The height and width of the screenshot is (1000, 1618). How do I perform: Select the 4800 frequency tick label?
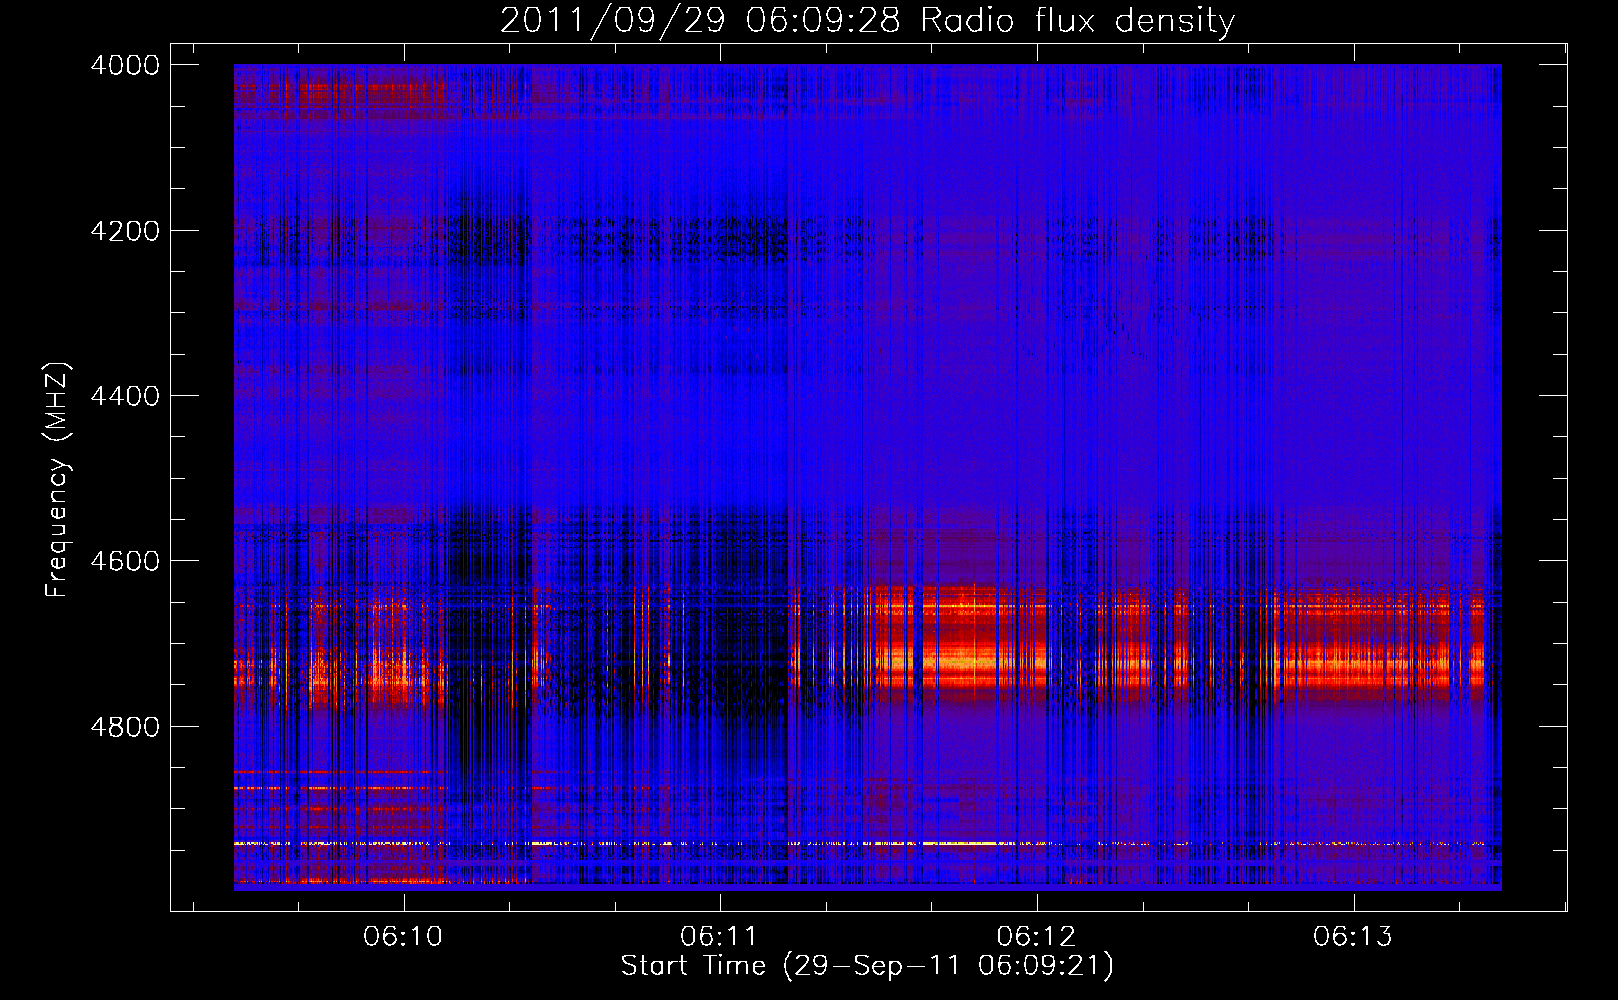point(125,727)
